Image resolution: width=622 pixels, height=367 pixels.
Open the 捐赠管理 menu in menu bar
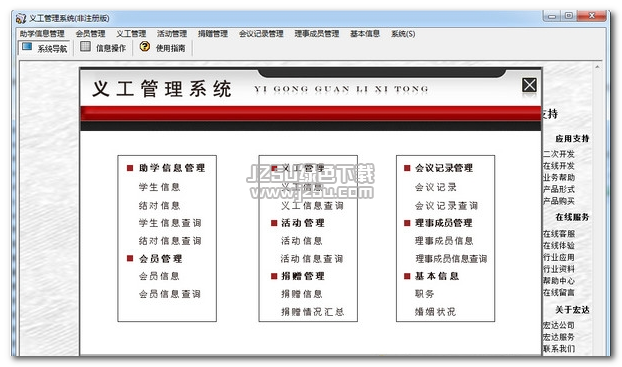(213, 34)
